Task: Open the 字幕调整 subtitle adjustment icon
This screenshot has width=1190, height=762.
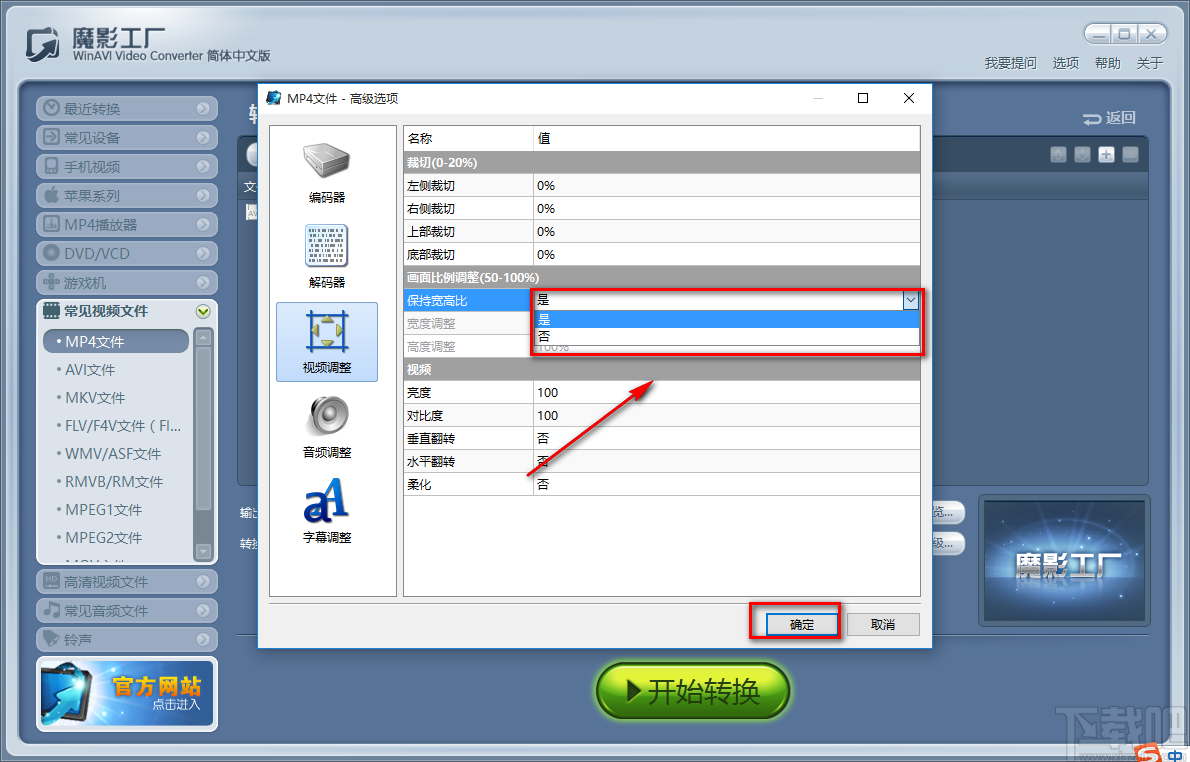Action: pyautogui.click(x=326, y=501)
